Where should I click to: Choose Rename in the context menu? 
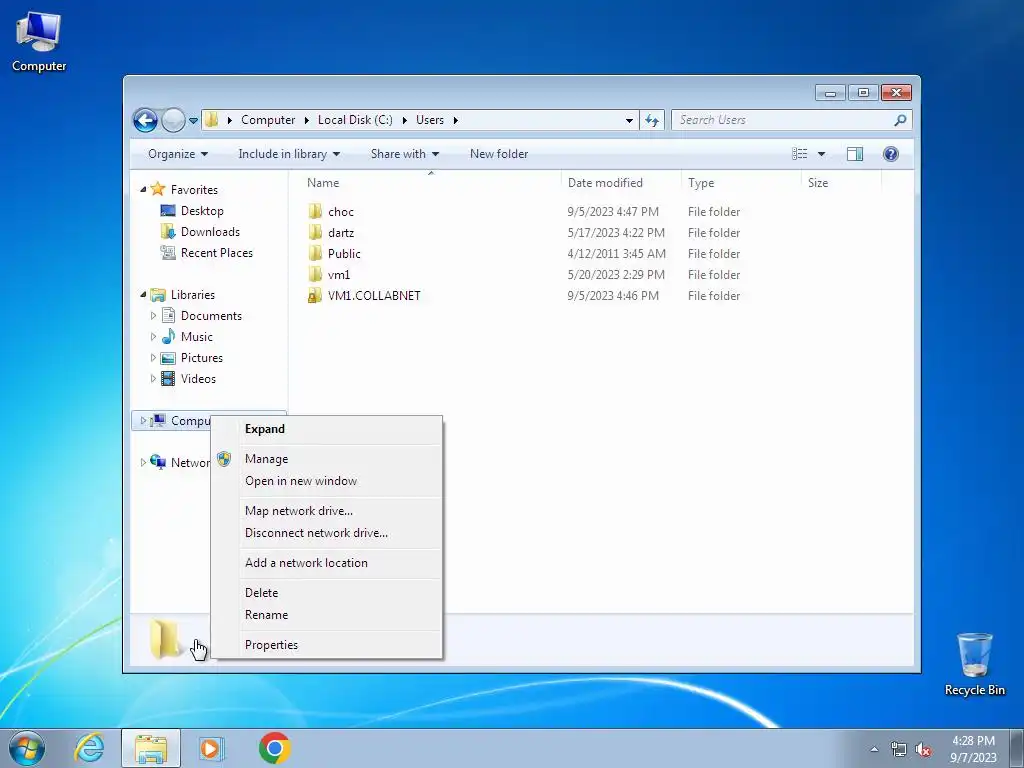[327, 615]
